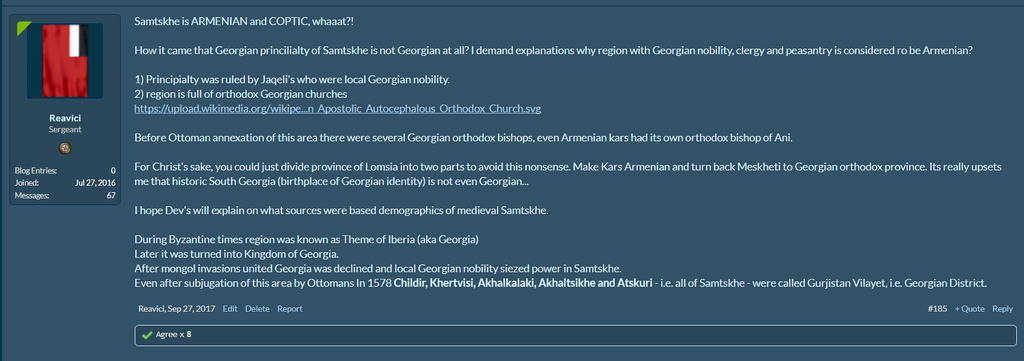Click the Jul 27, 2016 joined date
The height and width of the screenshot is (361, 1024).
(95, 183)
